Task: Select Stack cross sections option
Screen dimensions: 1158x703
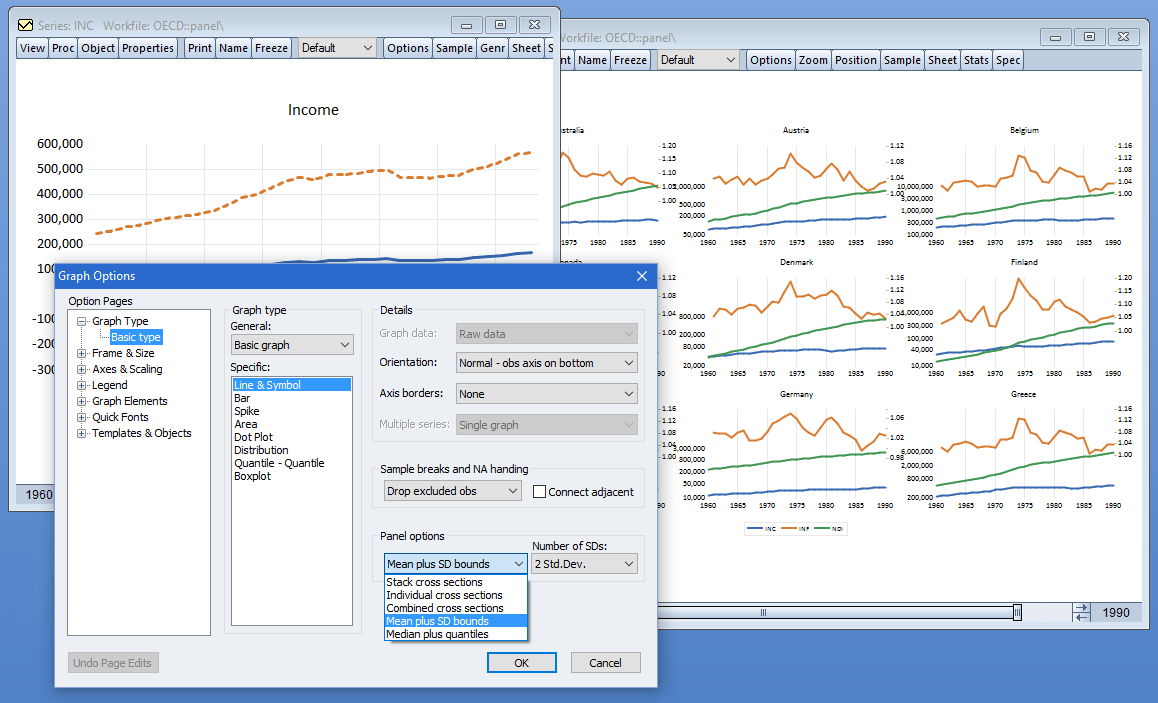Action: [434, 582]
